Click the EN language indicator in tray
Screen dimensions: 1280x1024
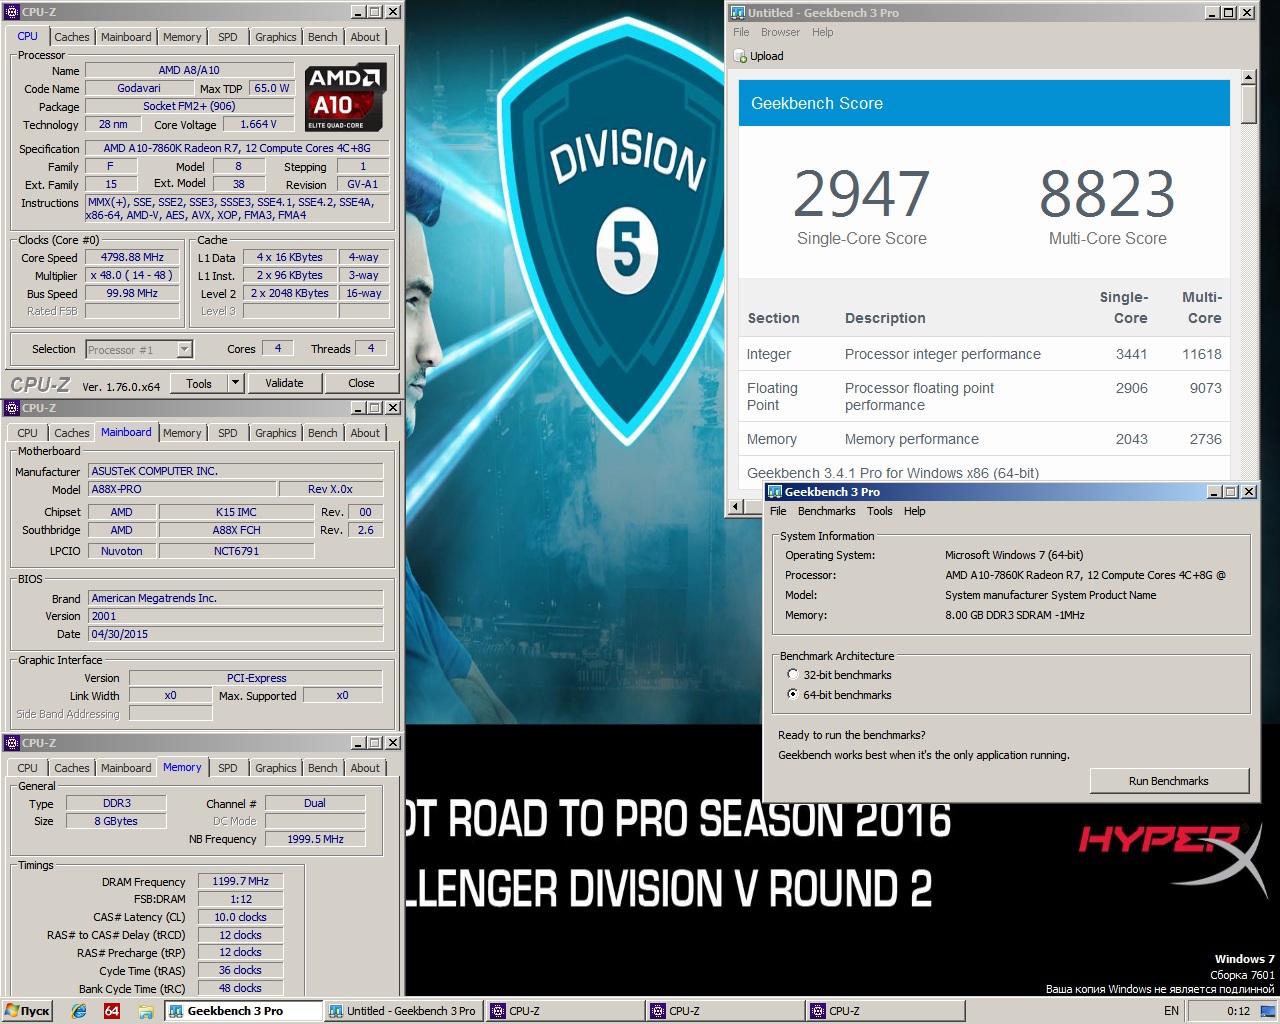point(1171,1011)
